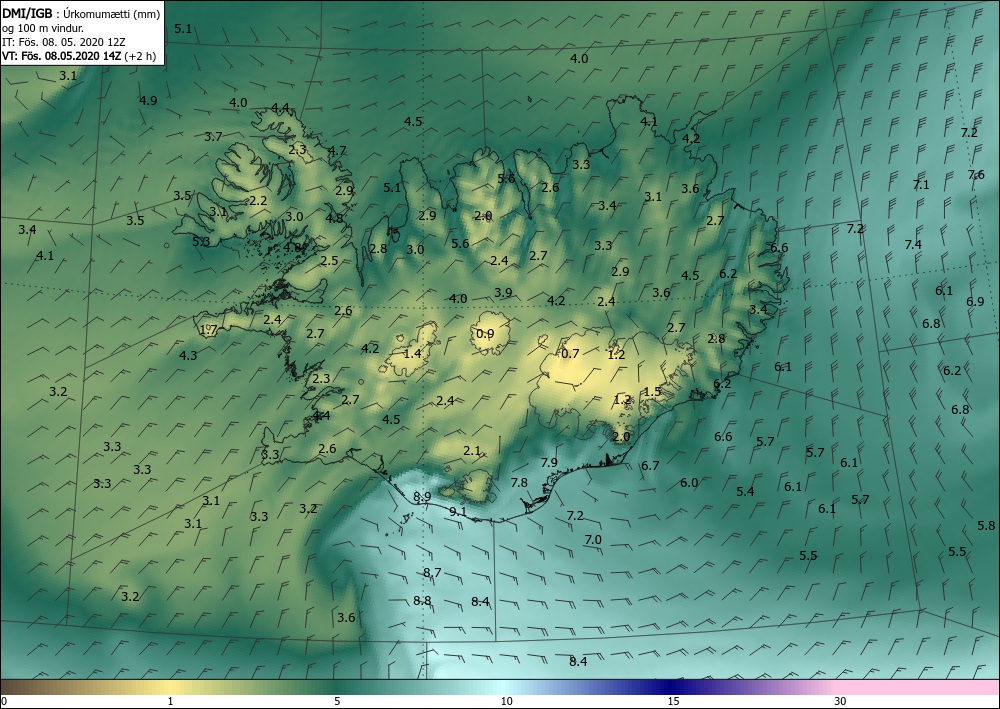1000x709 pixels.
Task: Click the 2.5 value on the map
Action: (x=330, y=260)
